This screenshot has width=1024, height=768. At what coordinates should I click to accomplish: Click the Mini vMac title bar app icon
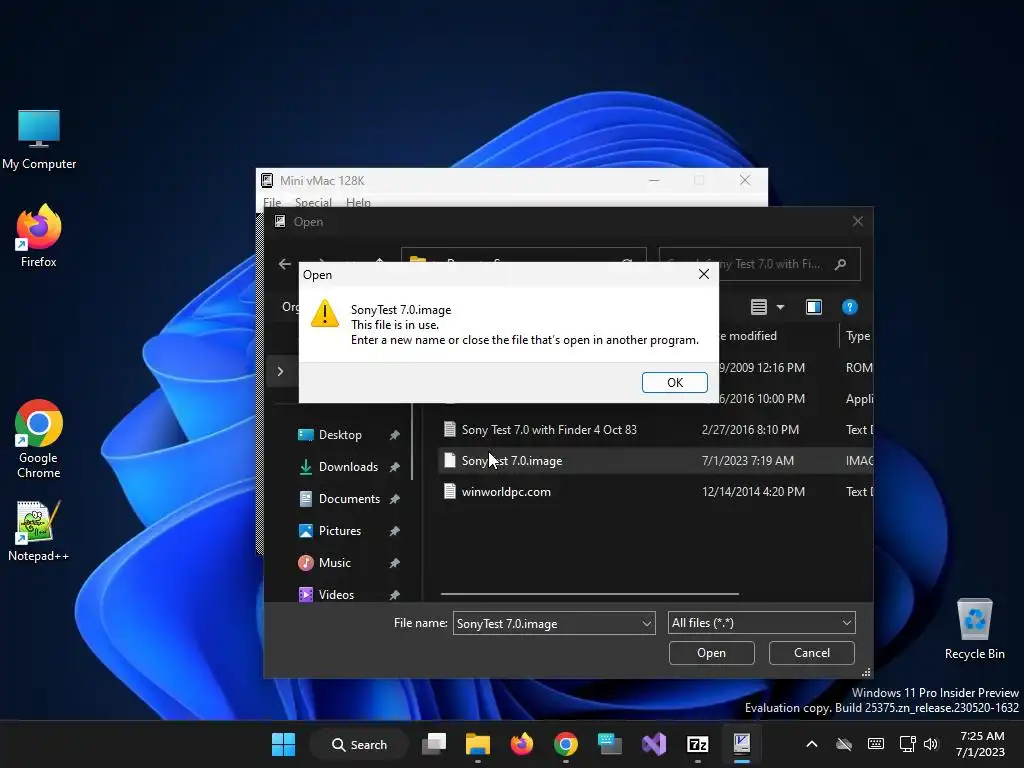pyautogui.click(x=267, y=181)
